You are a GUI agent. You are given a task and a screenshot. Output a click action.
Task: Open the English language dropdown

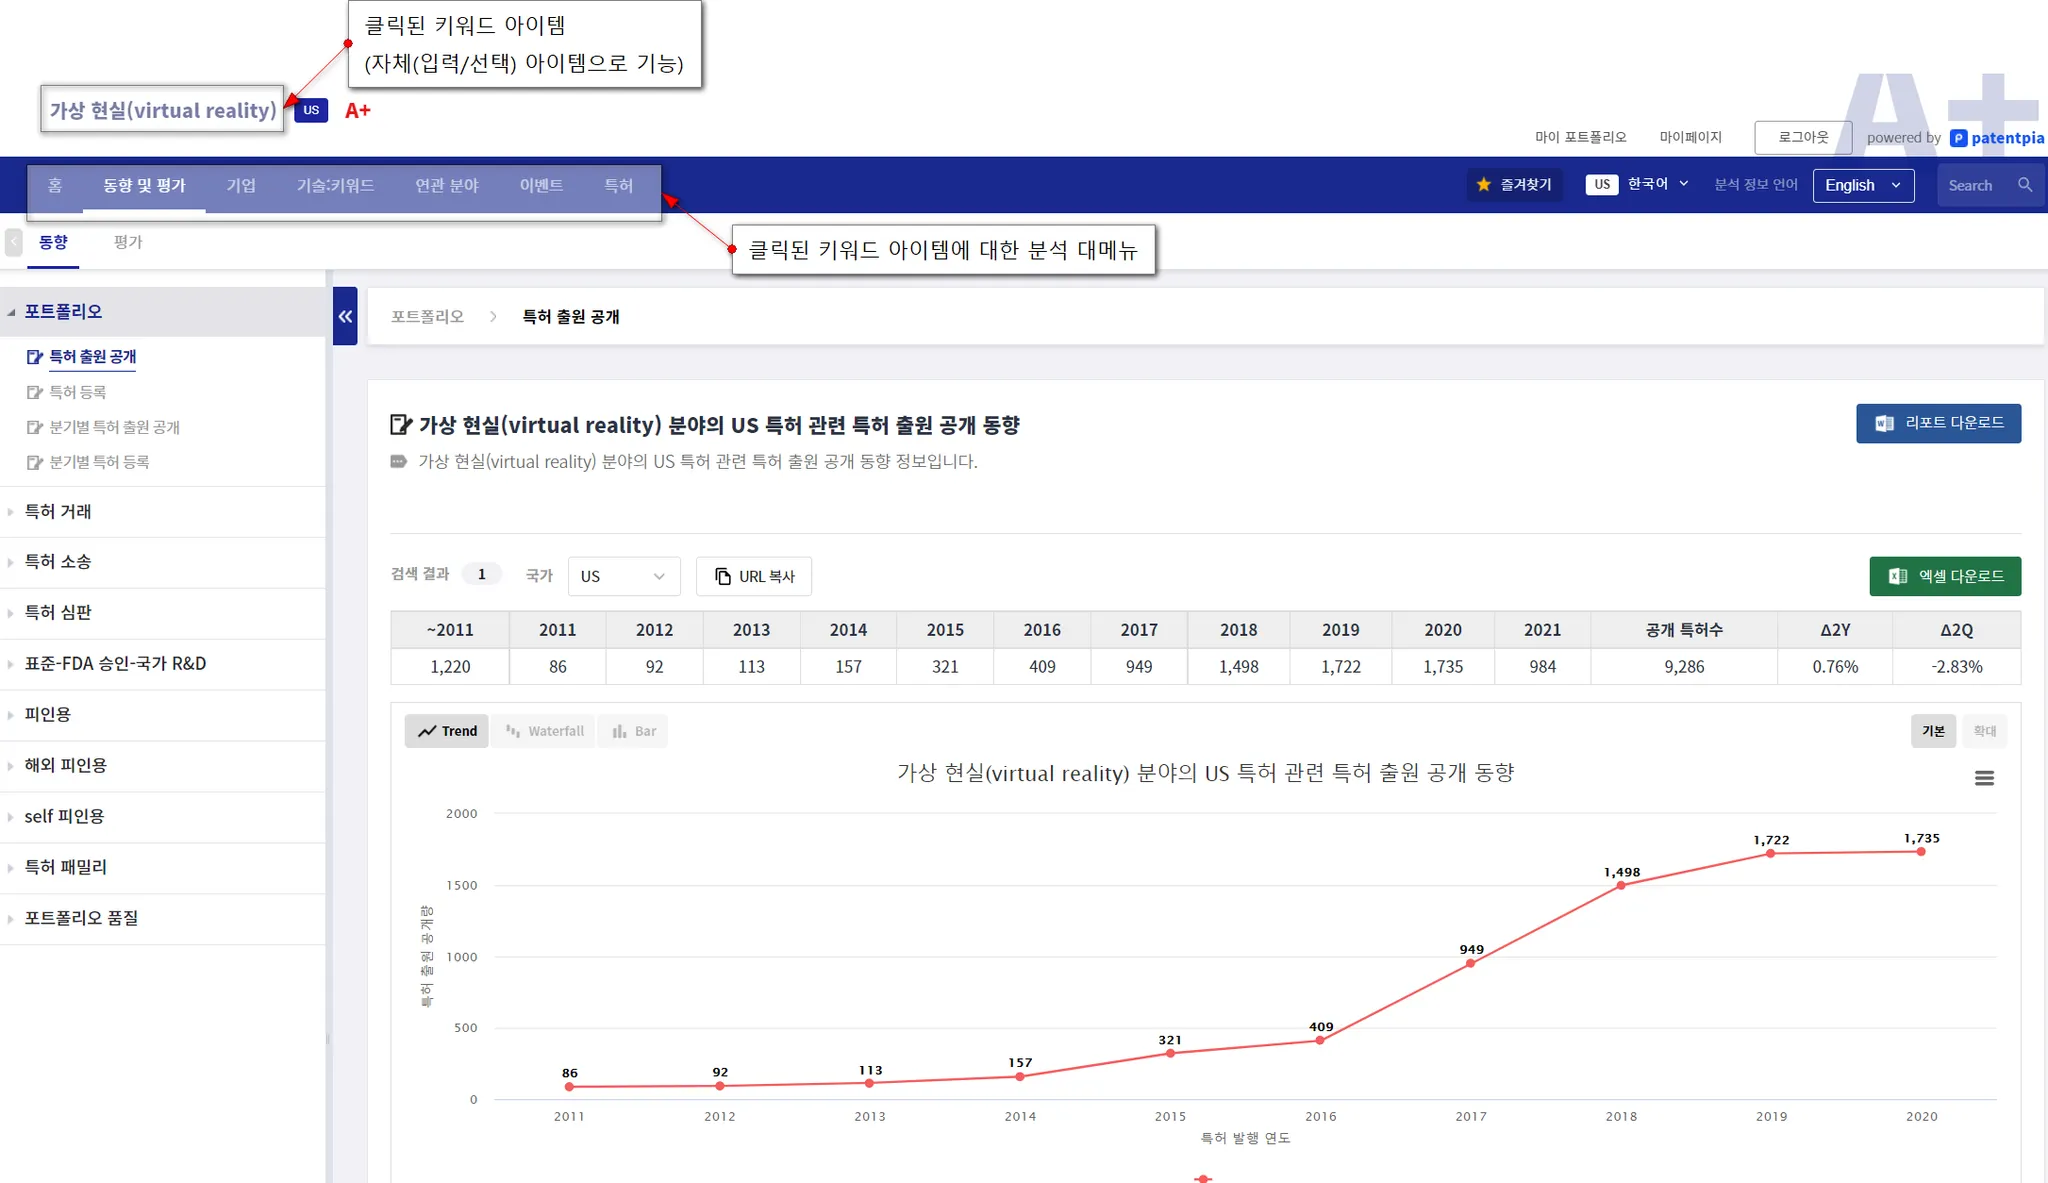pyautogui.click(x=1862, y=185)
